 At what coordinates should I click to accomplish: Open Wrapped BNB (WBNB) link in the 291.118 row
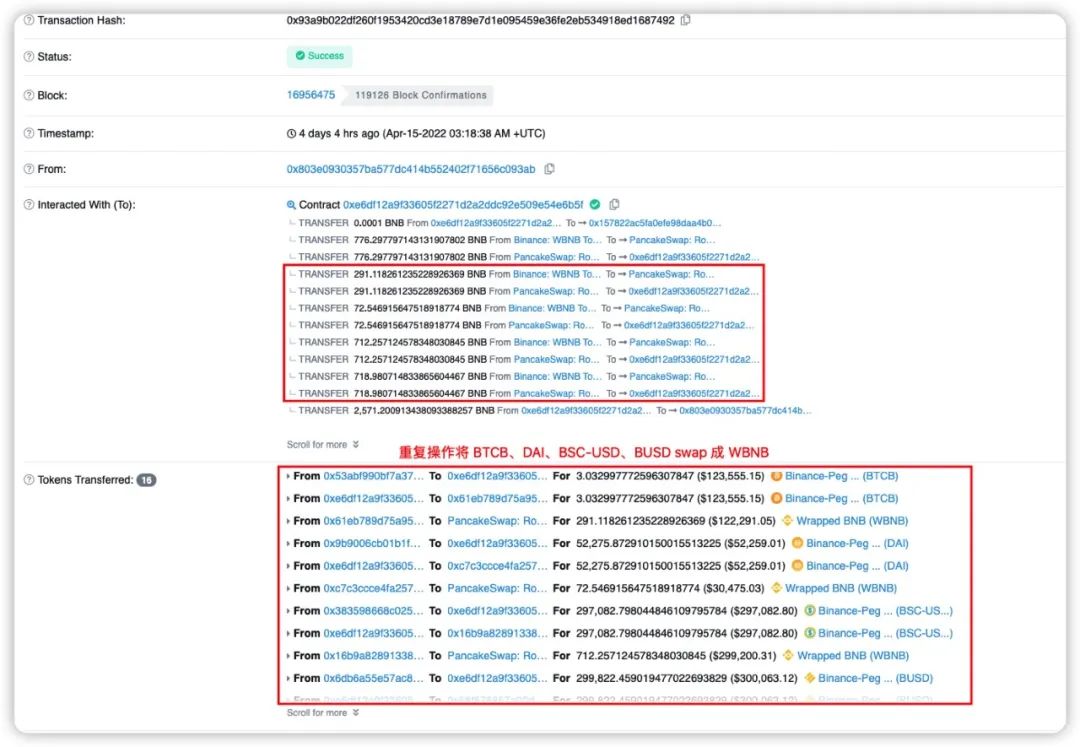[x=852, y=520]
